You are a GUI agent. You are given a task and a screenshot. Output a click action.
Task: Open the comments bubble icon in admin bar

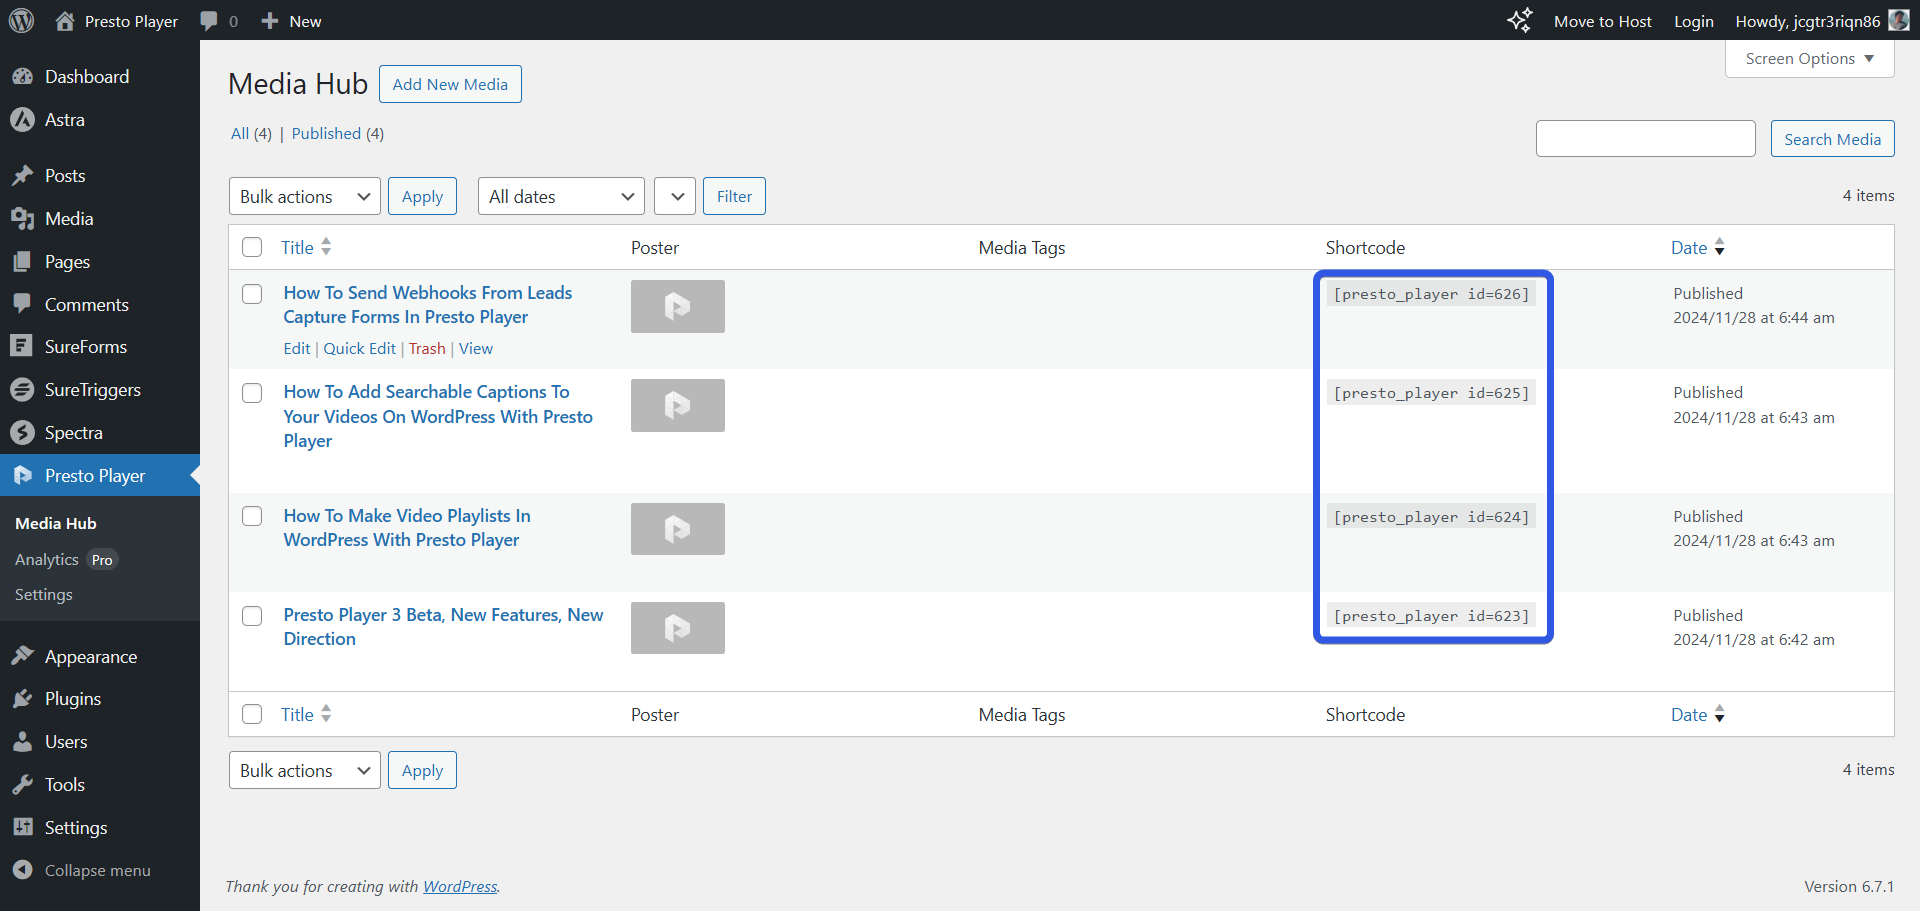209,21
